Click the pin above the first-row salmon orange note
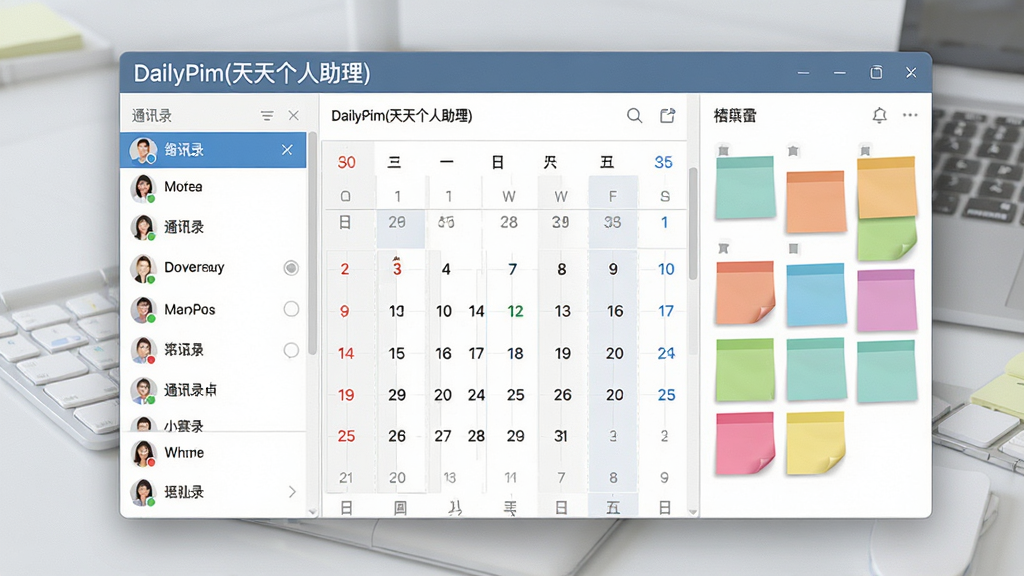The width and height of the screenshot is (1024, 576). (x=793, y=152)
